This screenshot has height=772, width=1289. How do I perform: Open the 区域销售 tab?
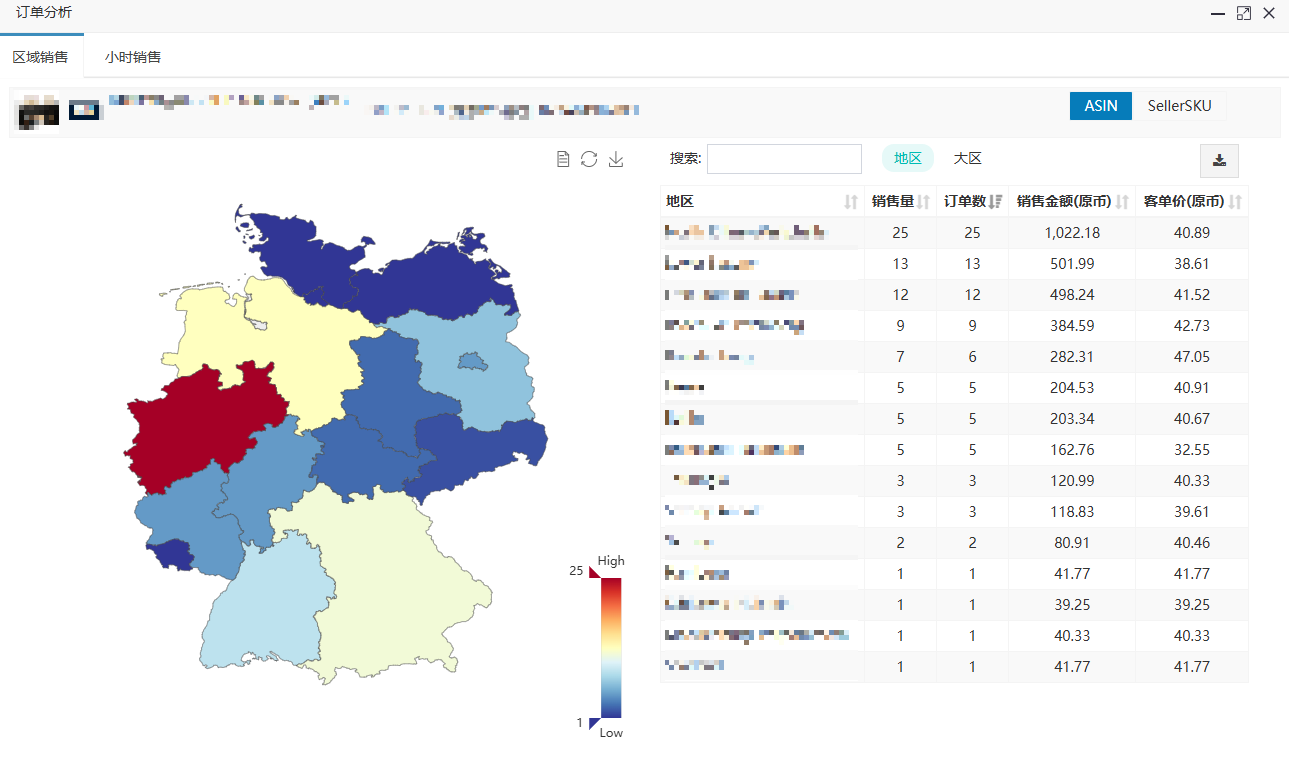point(40,57)
